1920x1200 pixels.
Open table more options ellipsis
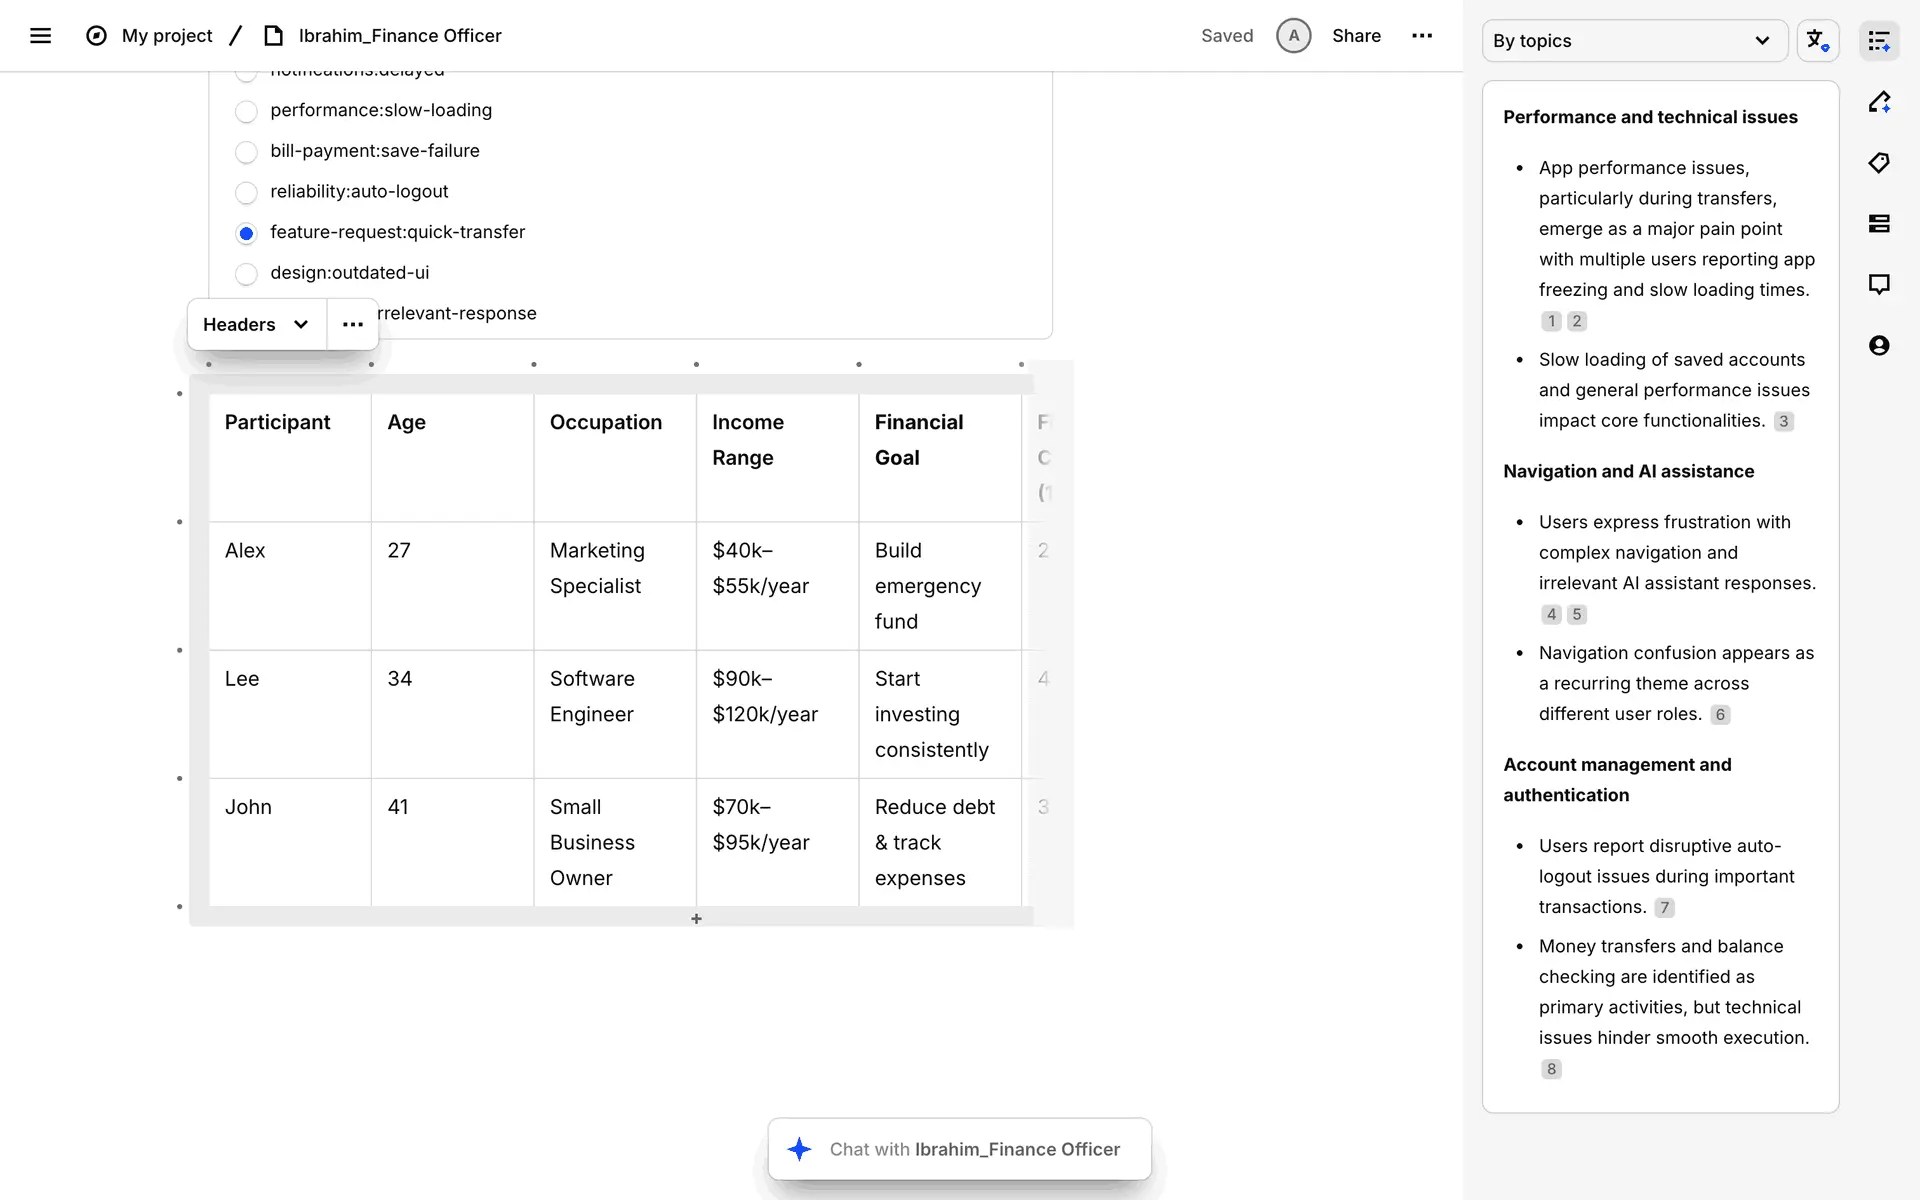[x=352, y=325]
